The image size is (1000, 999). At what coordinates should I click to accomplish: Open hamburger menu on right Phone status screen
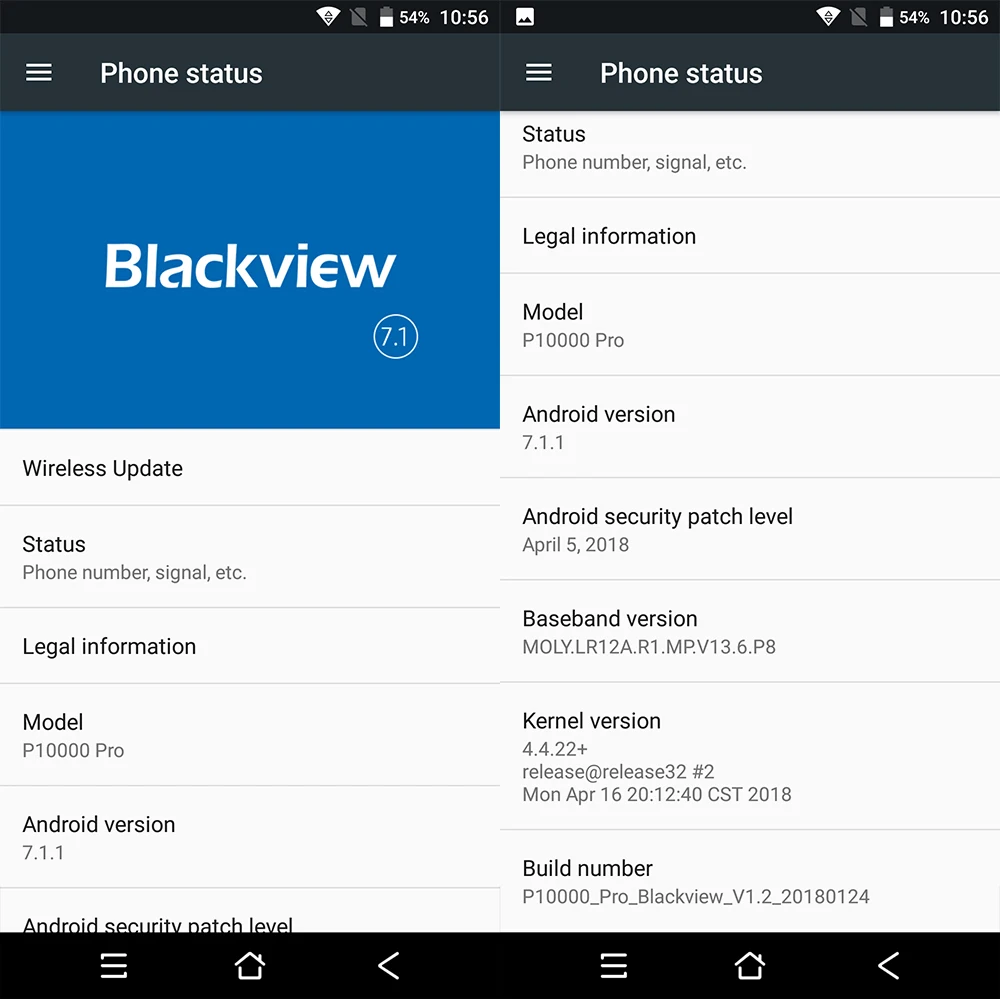[x=539, y=73]
